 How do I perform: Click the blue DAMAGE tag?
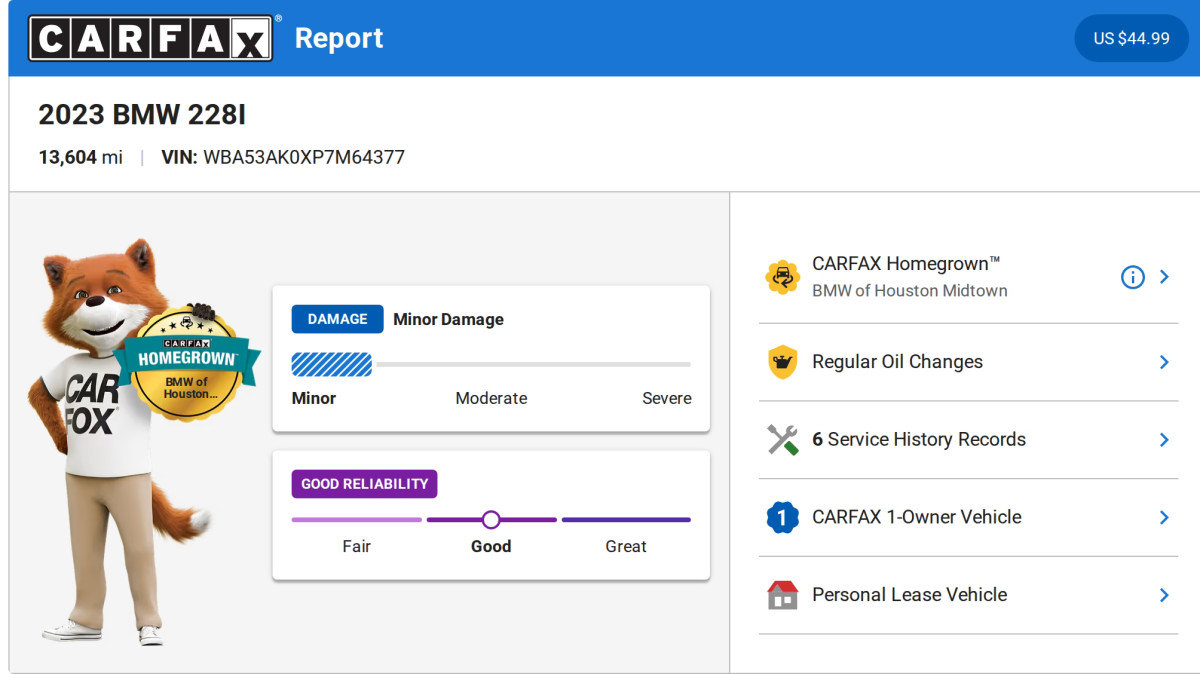tap(337, 319)
